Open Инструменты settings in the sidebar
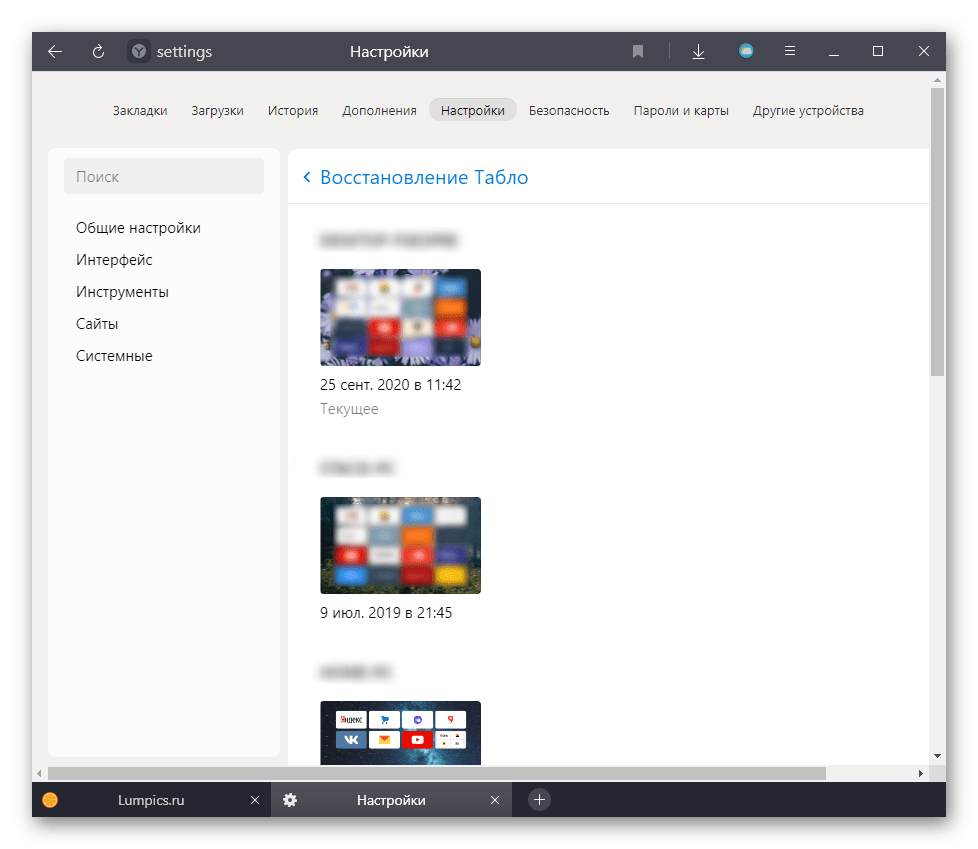This screenshot has height=849, width=978. [122, 292]
